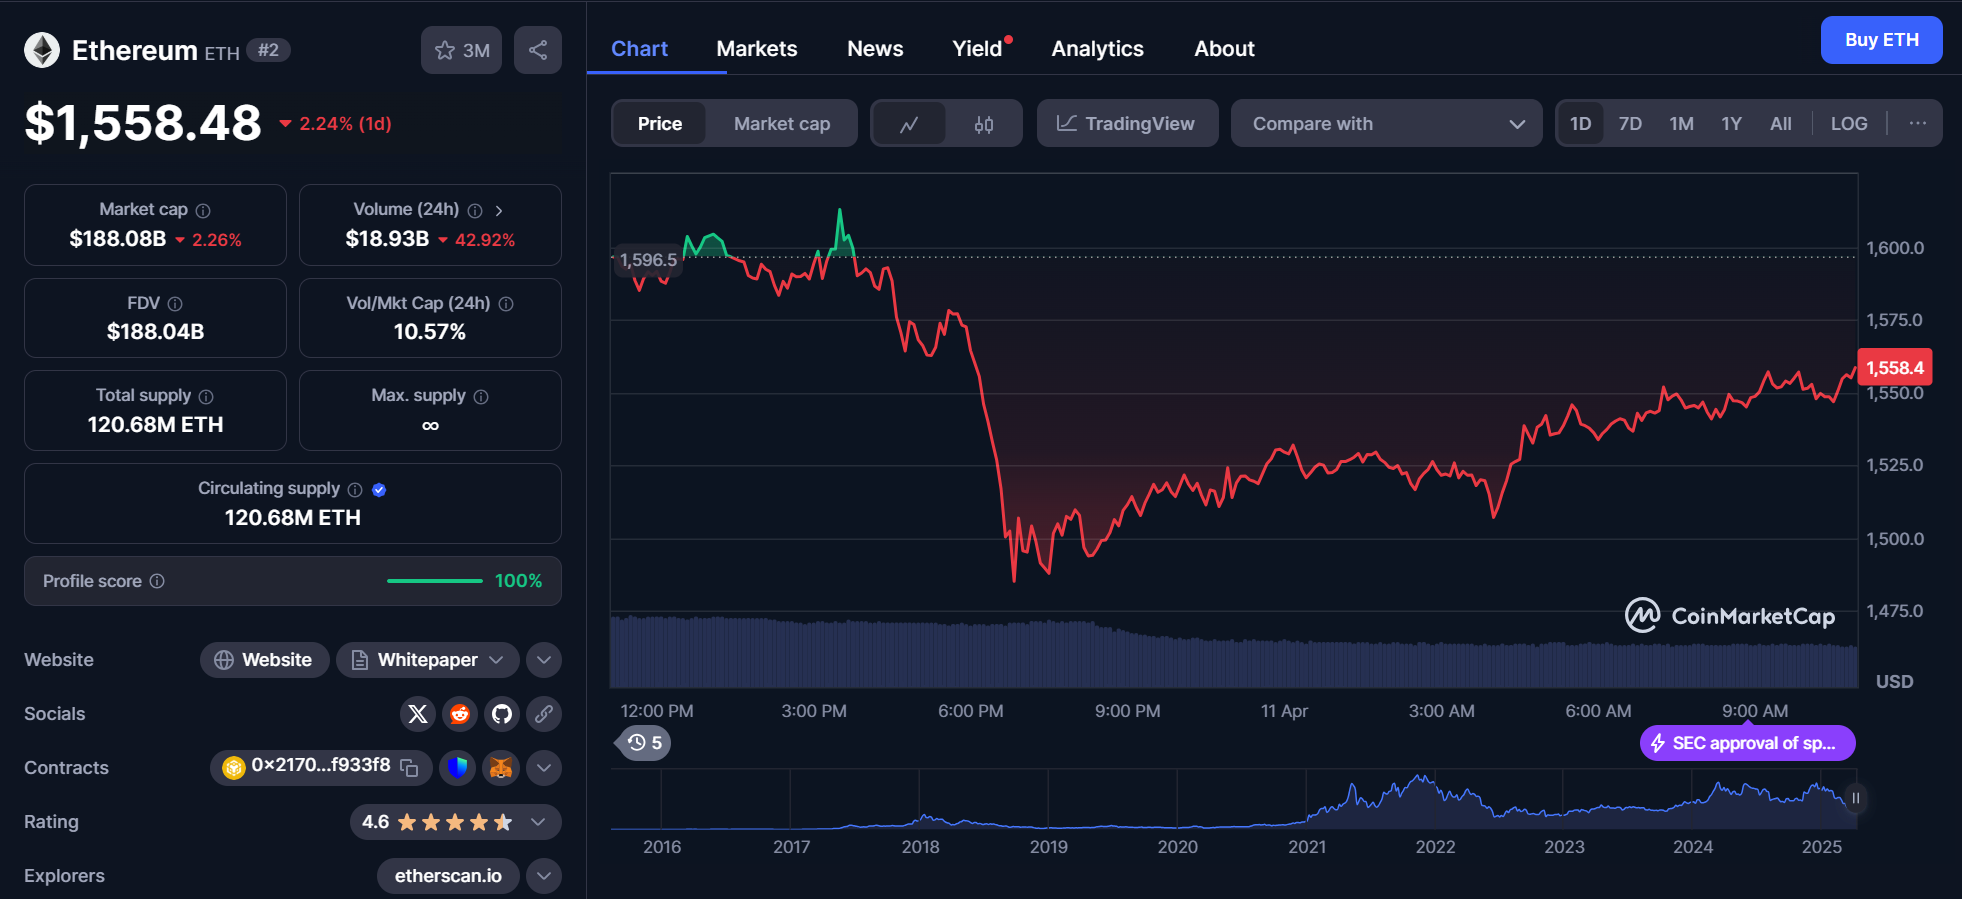Expand the 4.6 rating dropdown
Viewport: 1962px width, 899px height.
pos(455,822)
